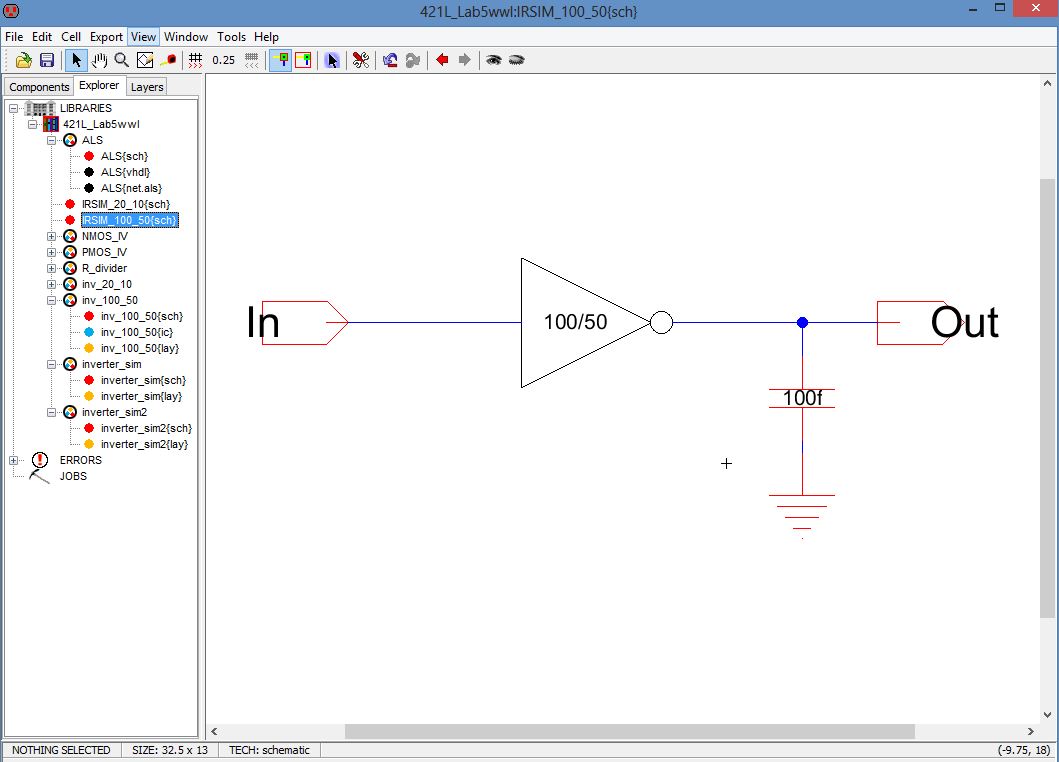Collapse the inv_100_50 tree node
This screenshot has width=1059, height=762.
52,300
